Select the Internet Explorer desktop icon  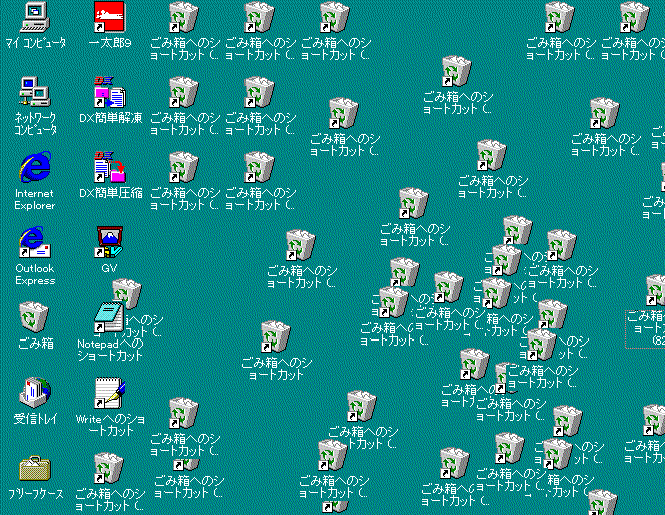pos(35,167)
